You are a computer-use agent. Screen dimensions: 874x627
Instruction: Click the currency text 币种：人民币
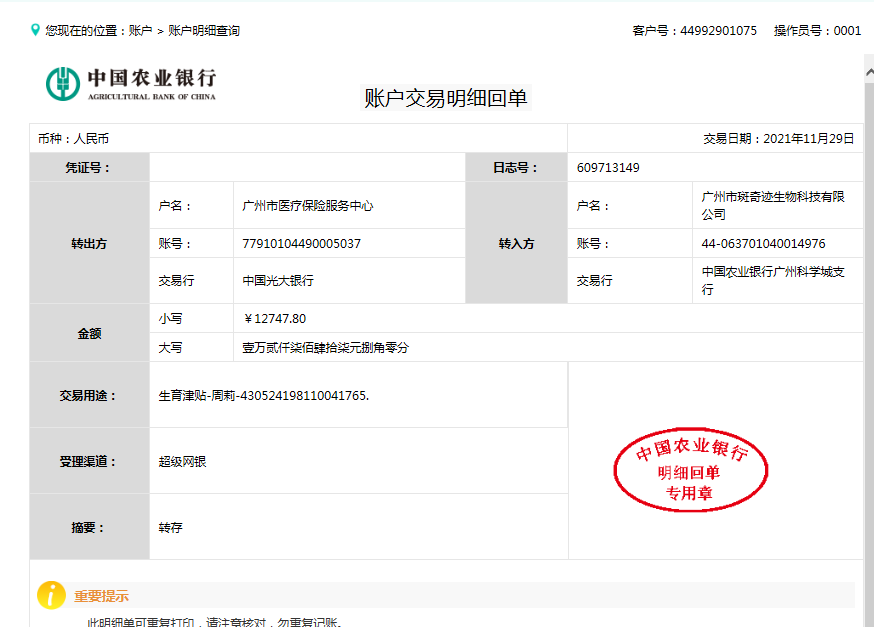[73, 139]
